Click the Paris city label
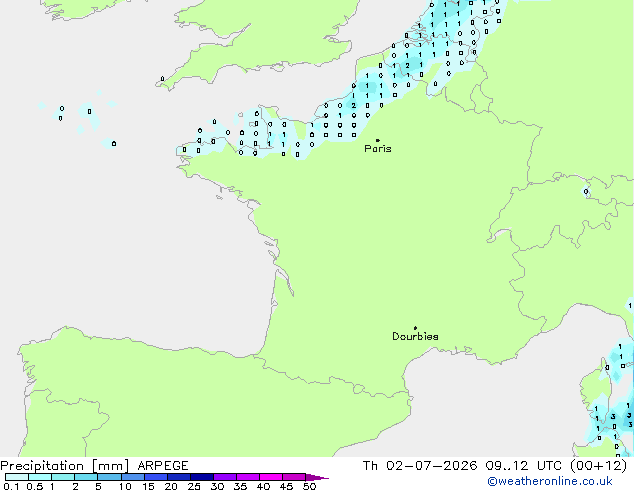Image resolution: width=634 pixels, height=490 pixels. (378, 148)
